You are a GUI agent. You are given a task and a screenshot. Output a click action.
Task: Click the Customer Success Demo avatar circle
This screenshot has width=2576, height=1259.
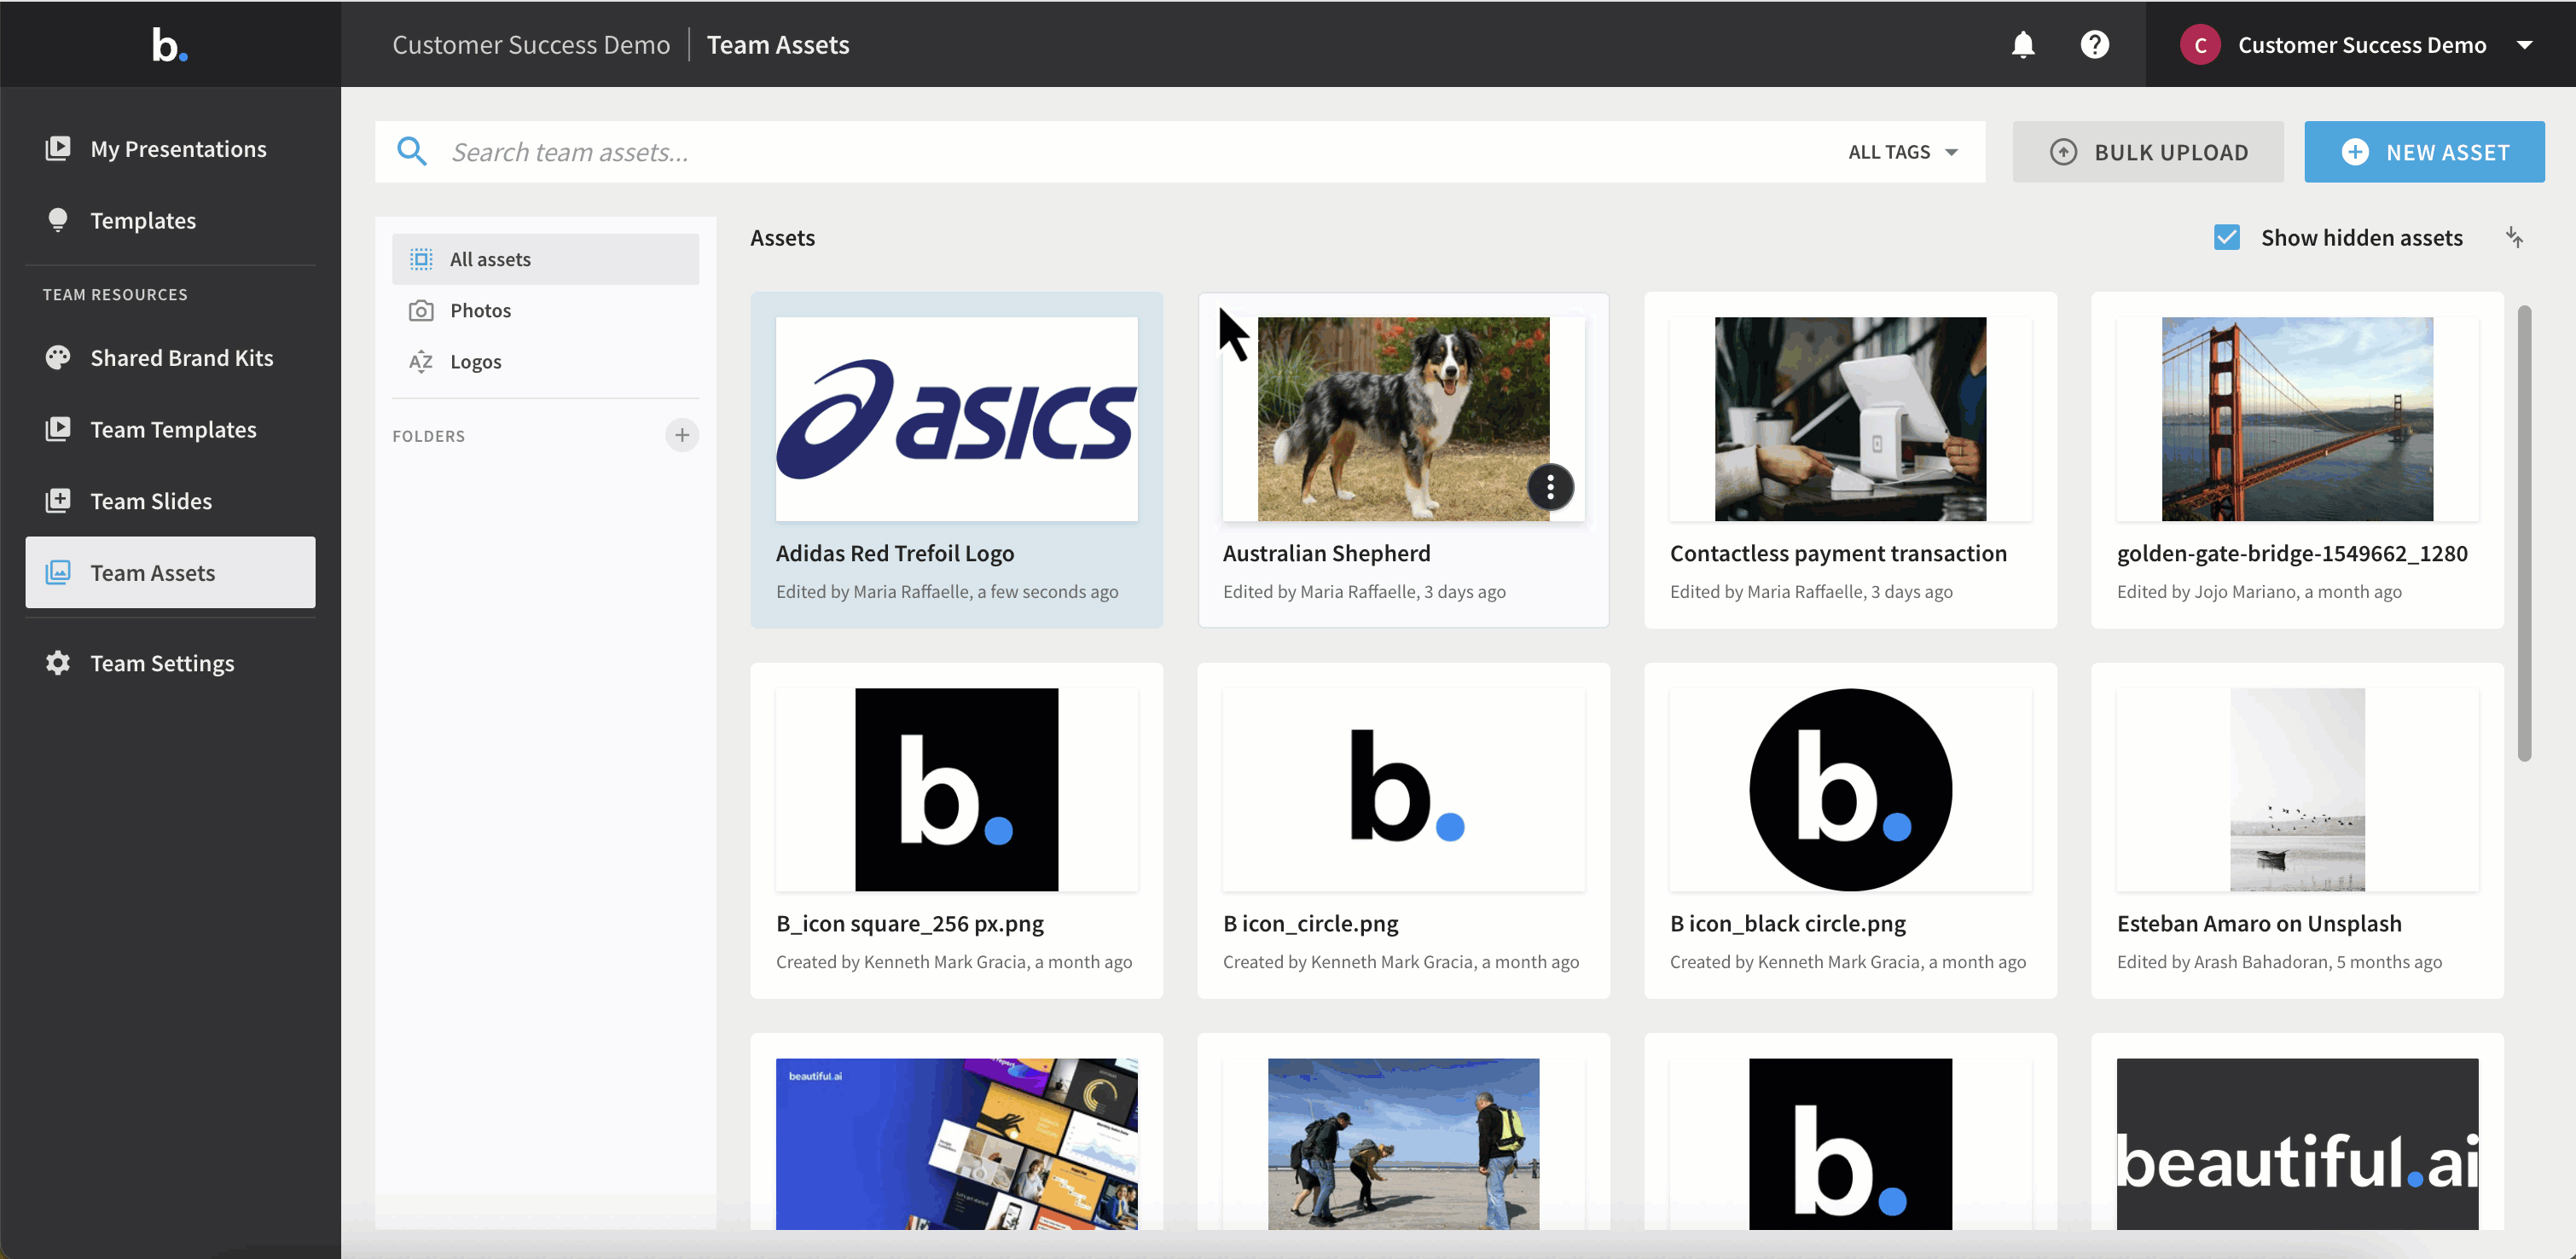pos(2199,45)
